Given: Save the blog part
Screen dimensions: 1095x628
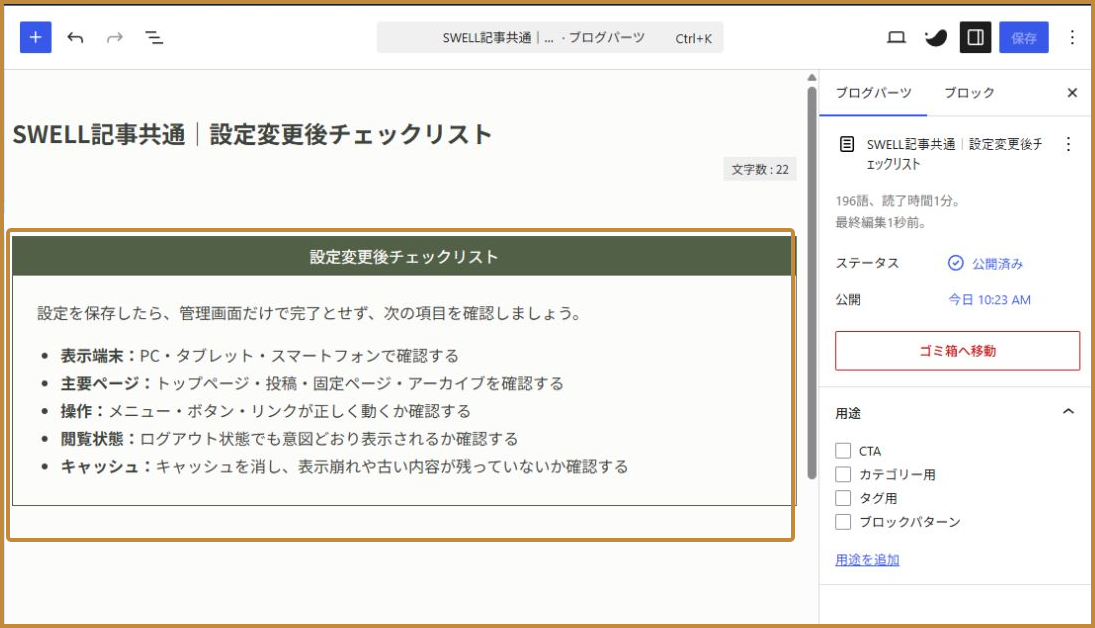Looking at the screenshot, I should coord(1024,38).
